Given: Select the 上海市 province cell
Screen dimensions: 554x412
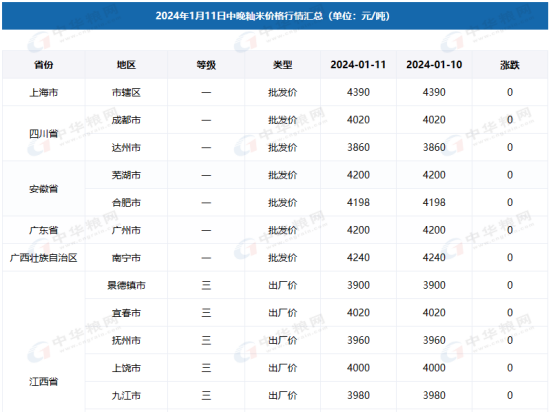Looking at the screenshot, I should [43, 92].
